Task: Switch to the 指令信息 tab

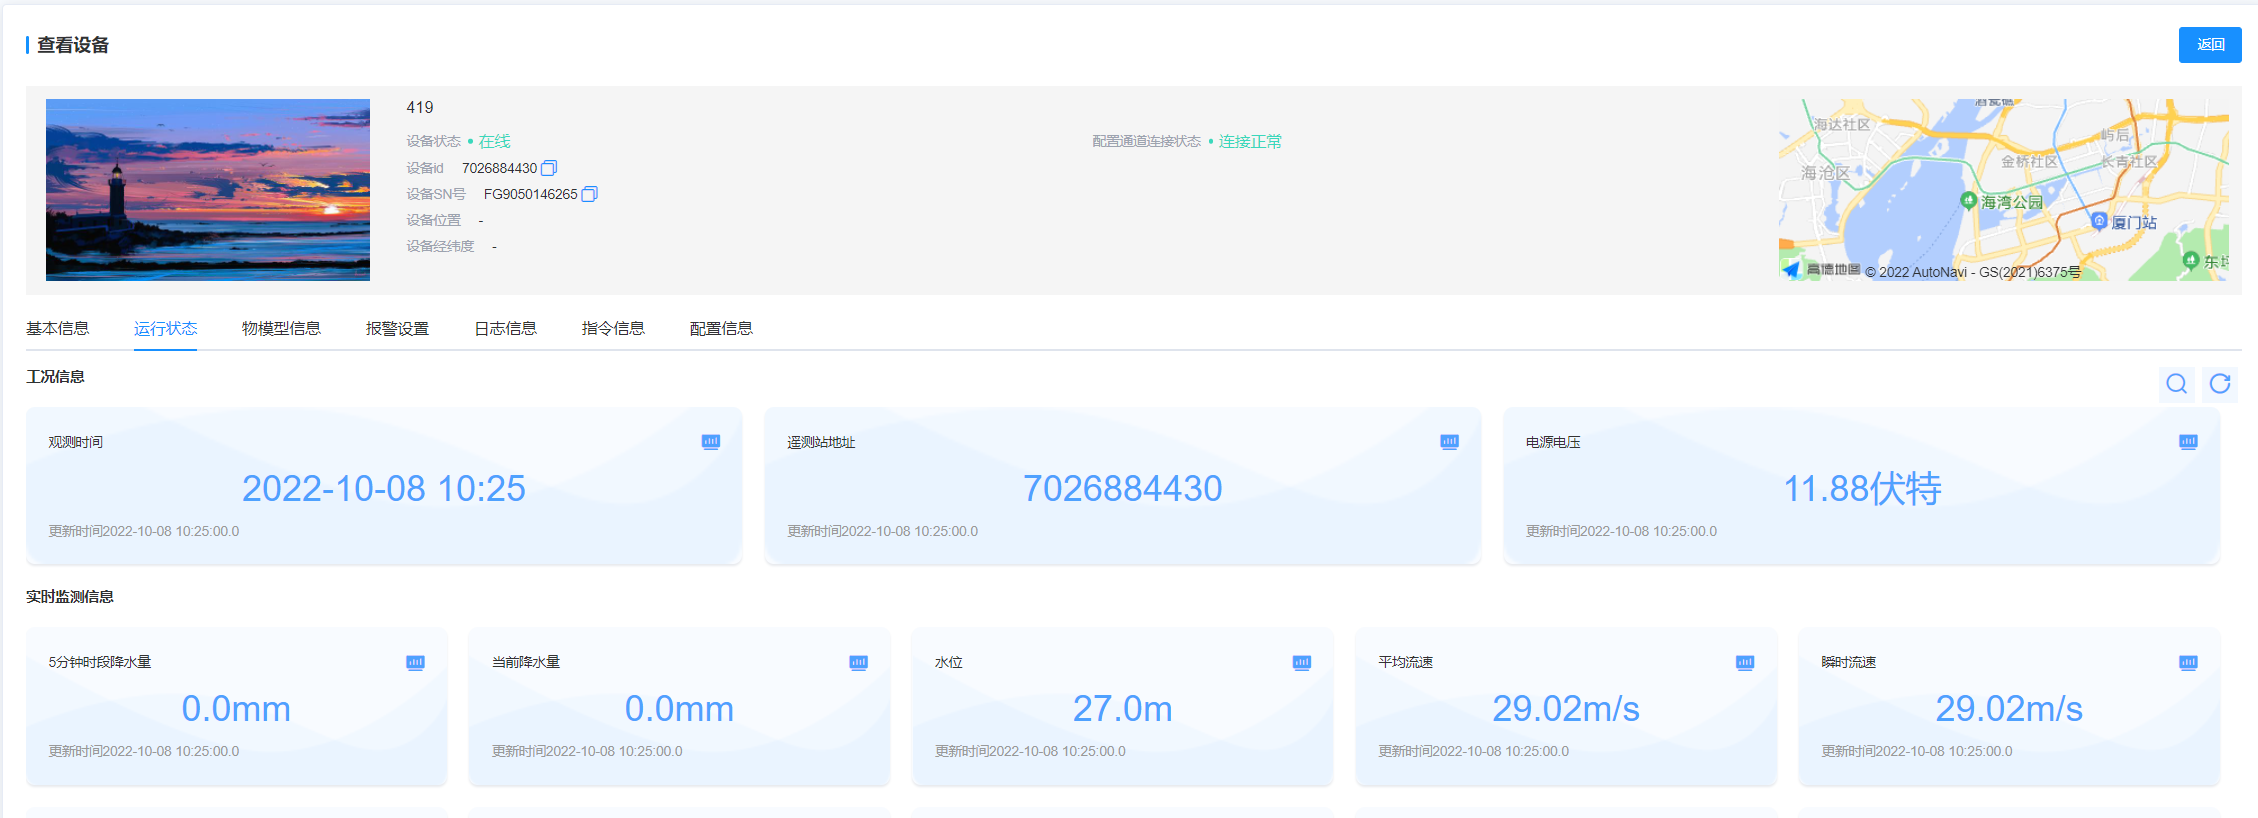Action: tap(613, 328)
